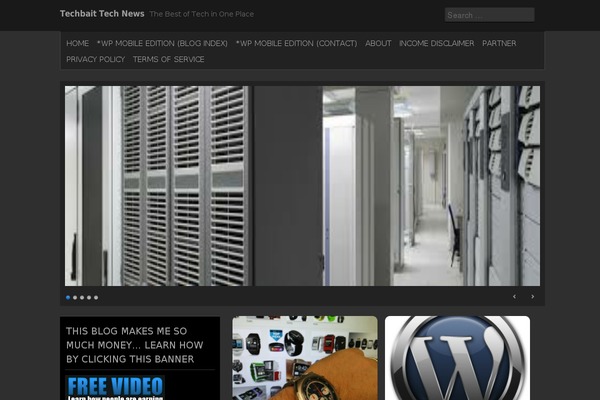Select the fourth slider pagination dot

coord(89,297)
